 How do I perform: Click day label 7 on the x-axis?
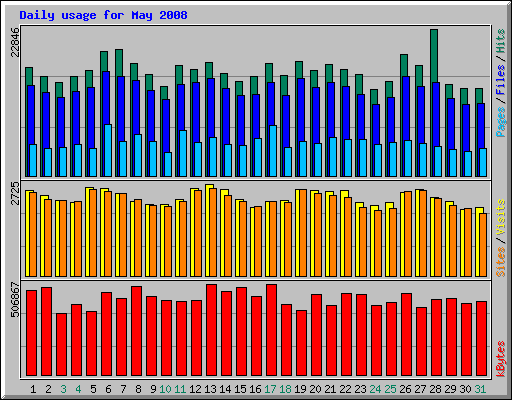tap(123, 389)
